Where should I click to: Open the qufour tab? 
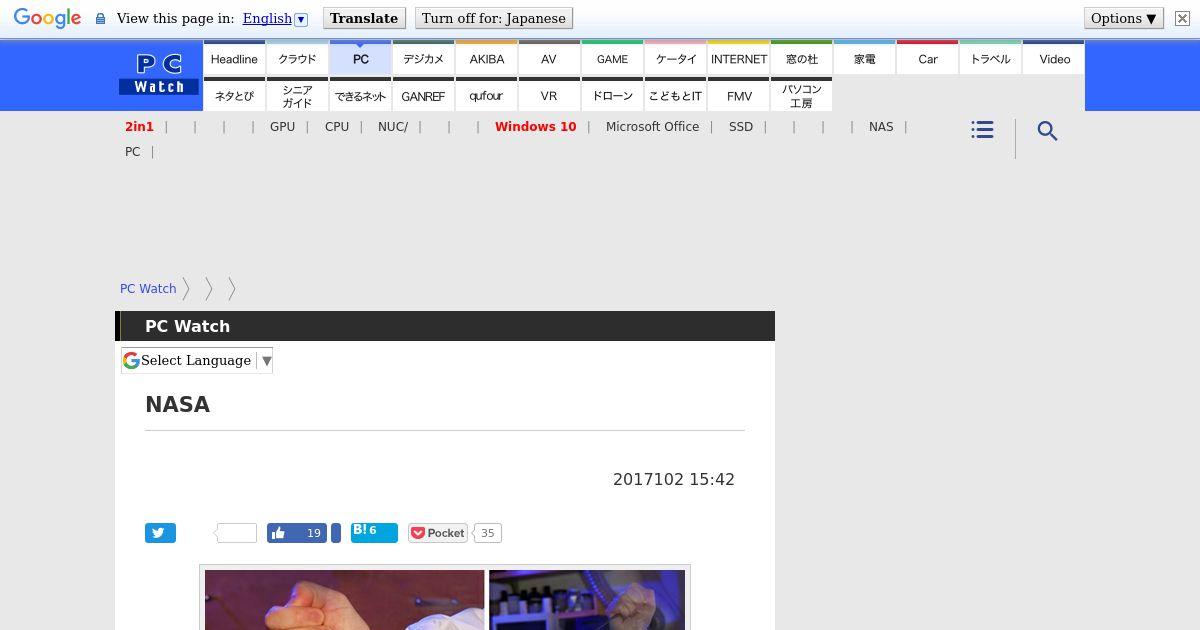click(486, 95)
